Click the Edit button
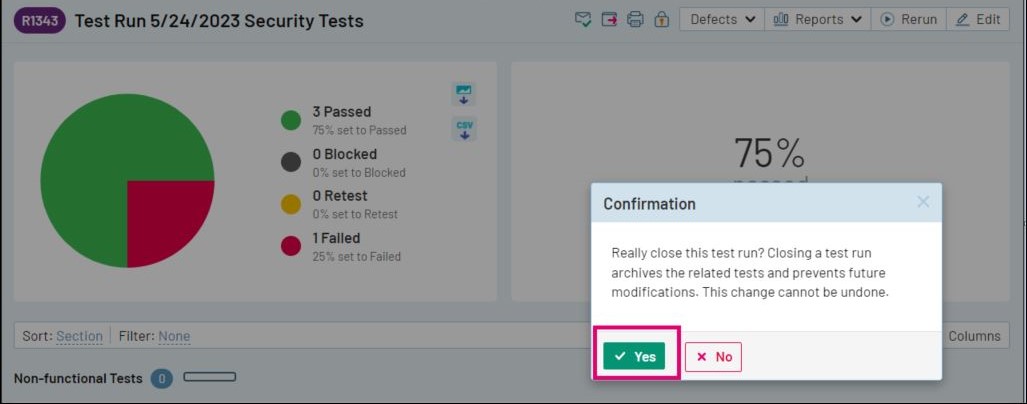This screenshot has width=1027, height=404. click(977, 20)
